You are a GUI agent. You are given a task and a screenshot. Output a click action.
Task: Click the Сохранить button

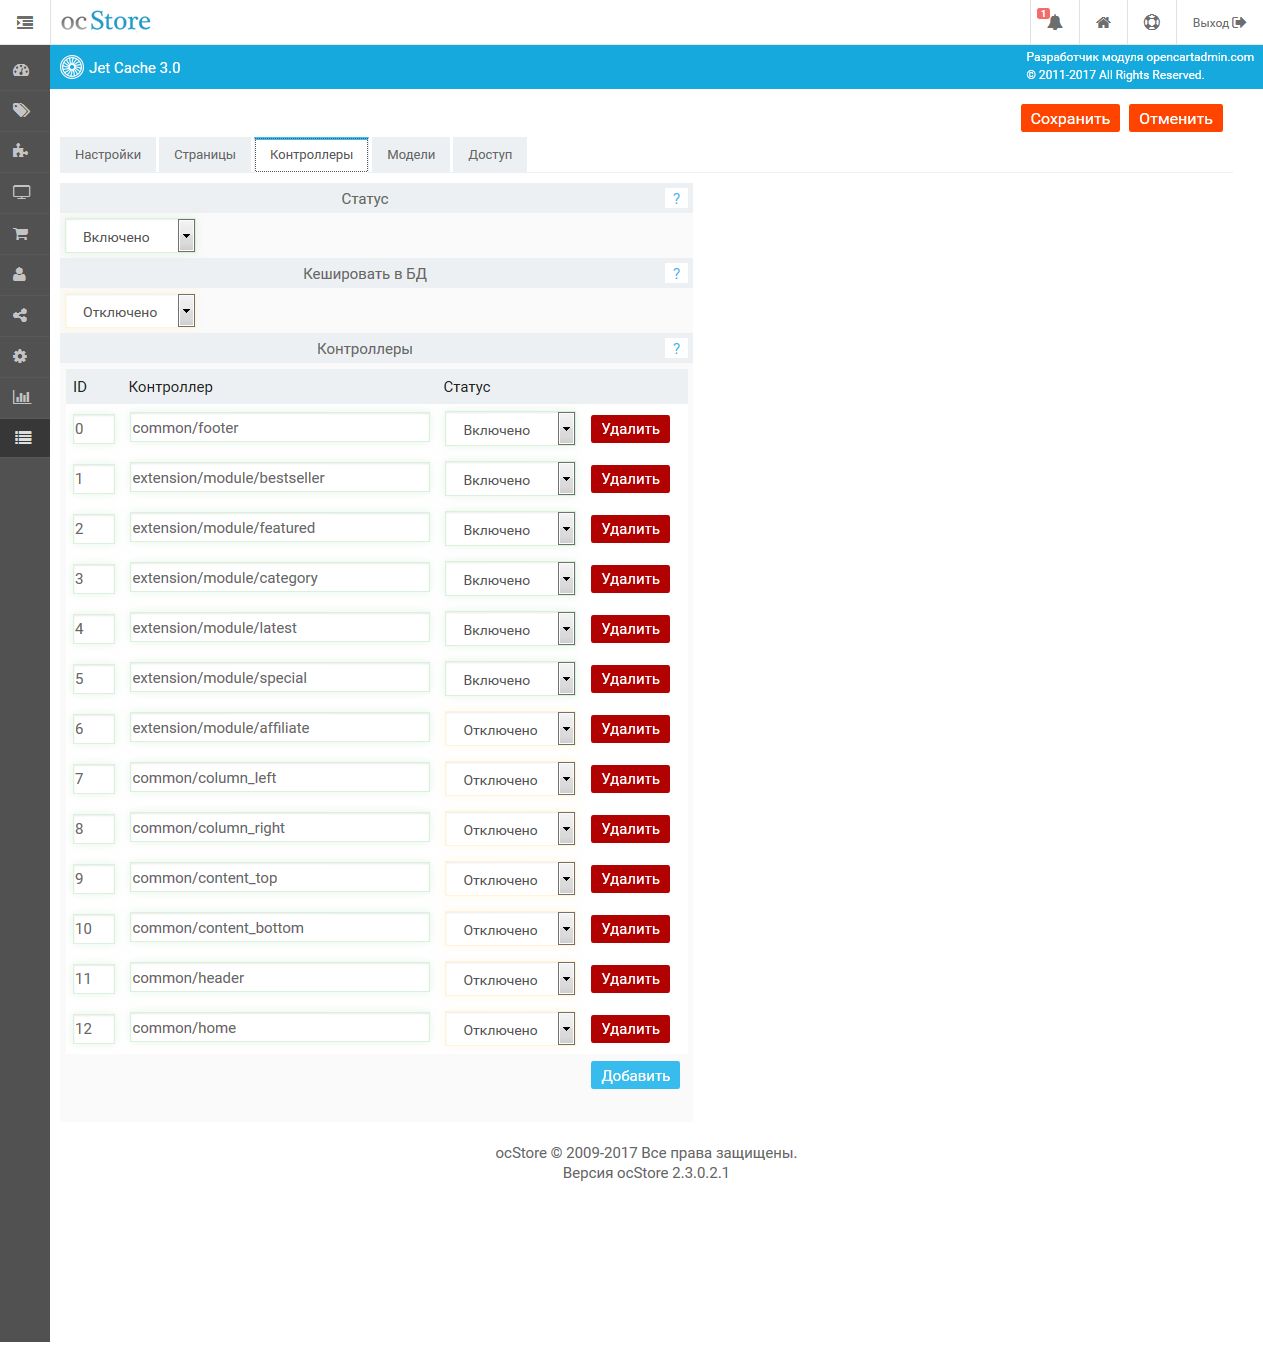tap(1070, 118)
